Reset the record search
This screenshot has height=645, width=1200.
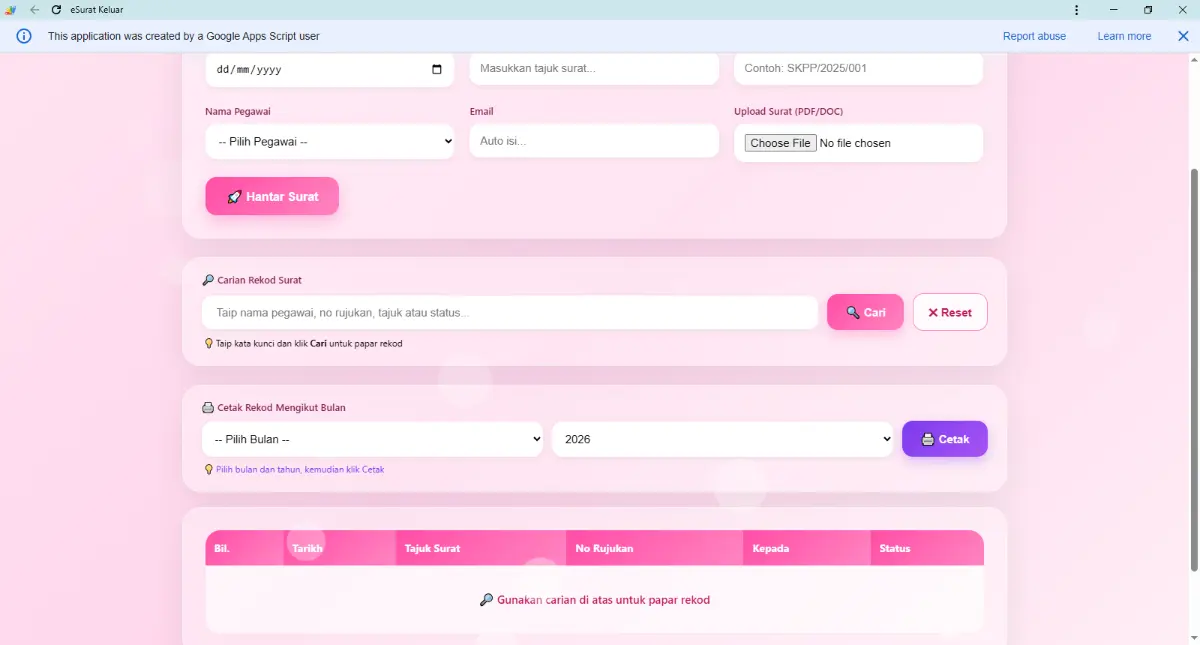click(x=950, y=312)
